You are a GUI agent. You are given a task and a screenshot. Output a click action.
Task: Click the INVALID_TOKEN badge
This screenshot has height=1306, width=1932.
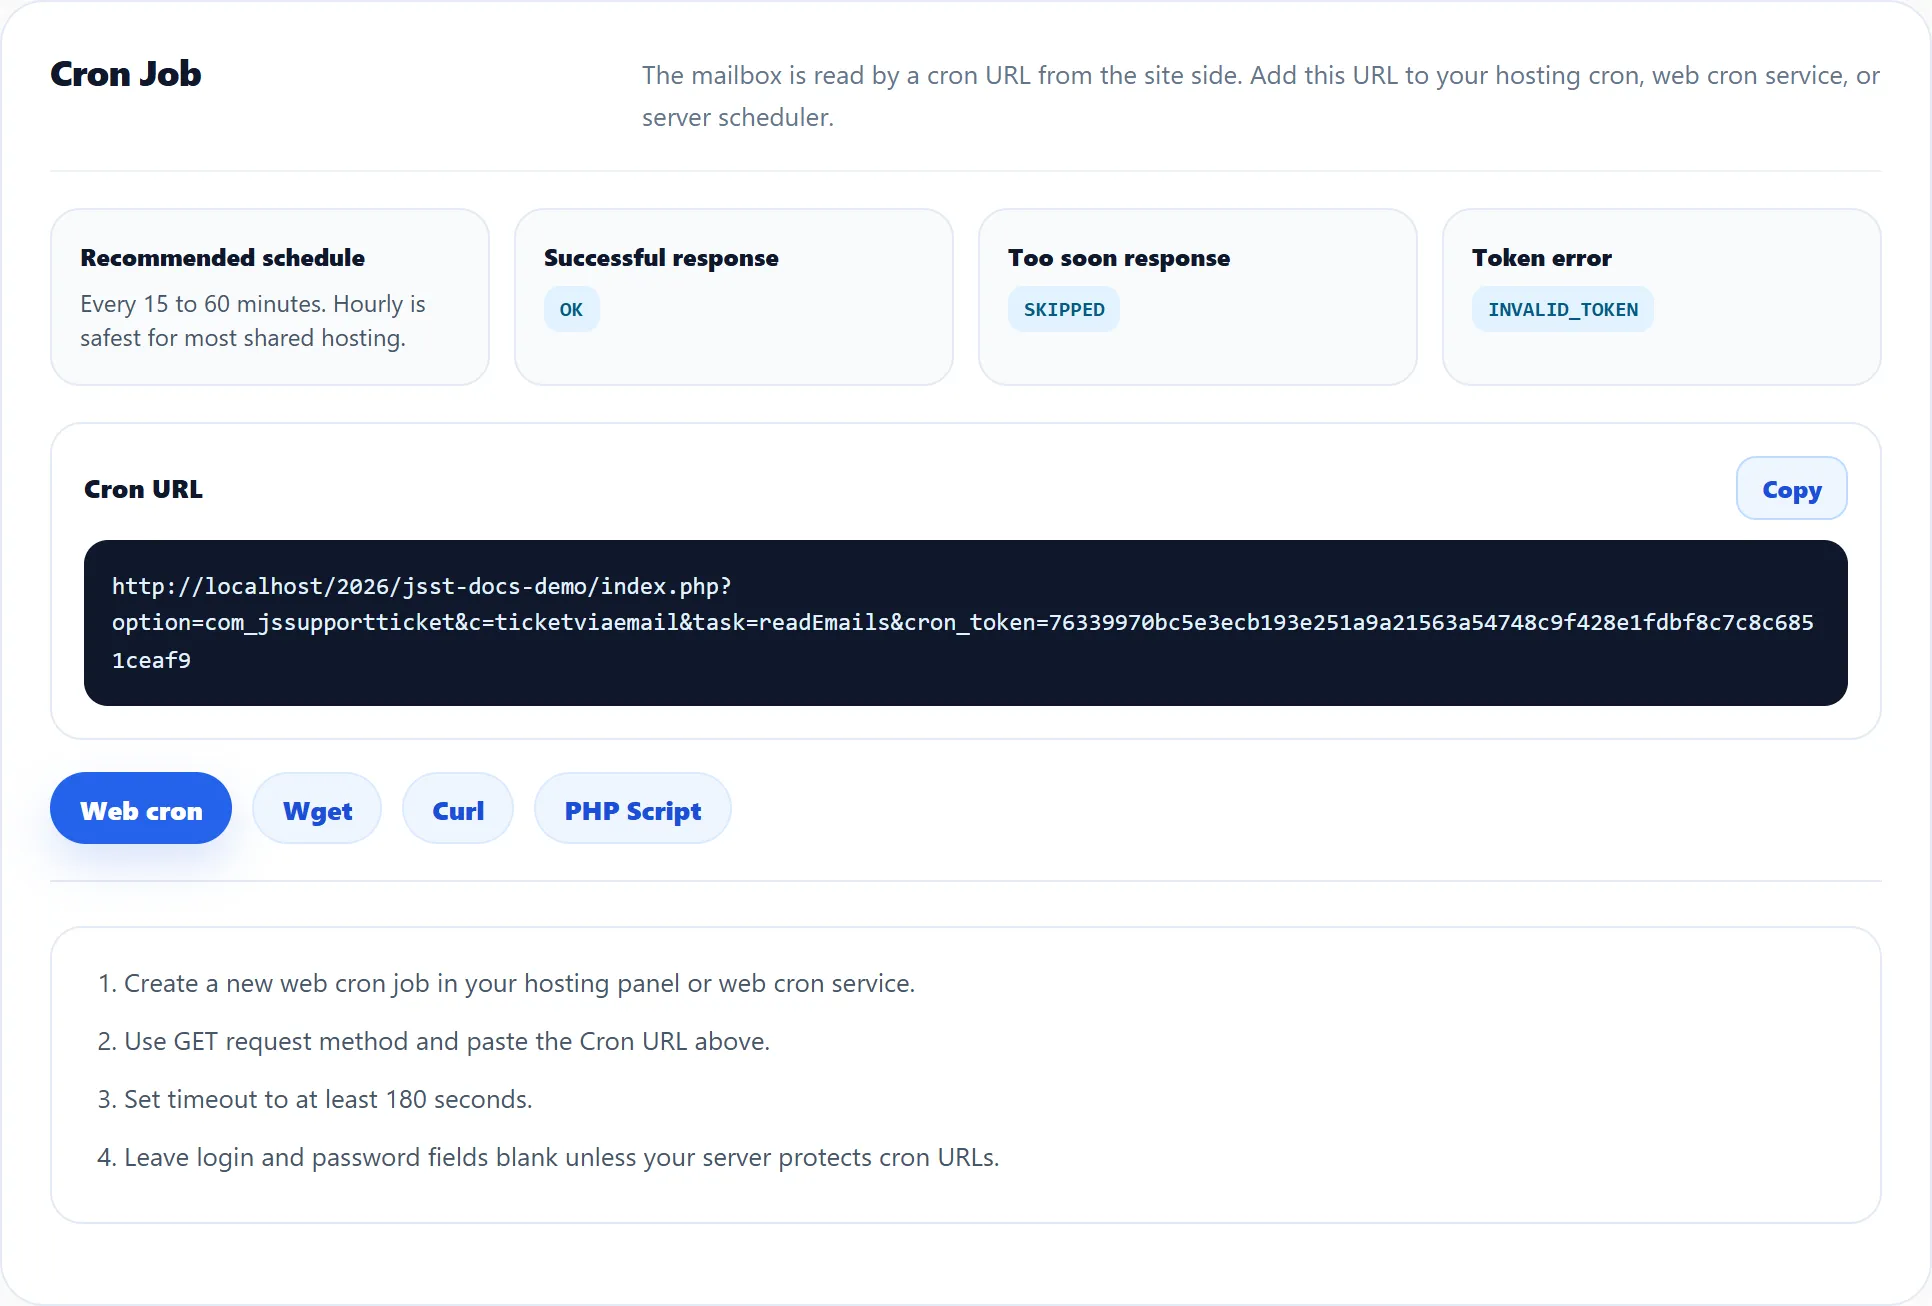click(1563, 310)
